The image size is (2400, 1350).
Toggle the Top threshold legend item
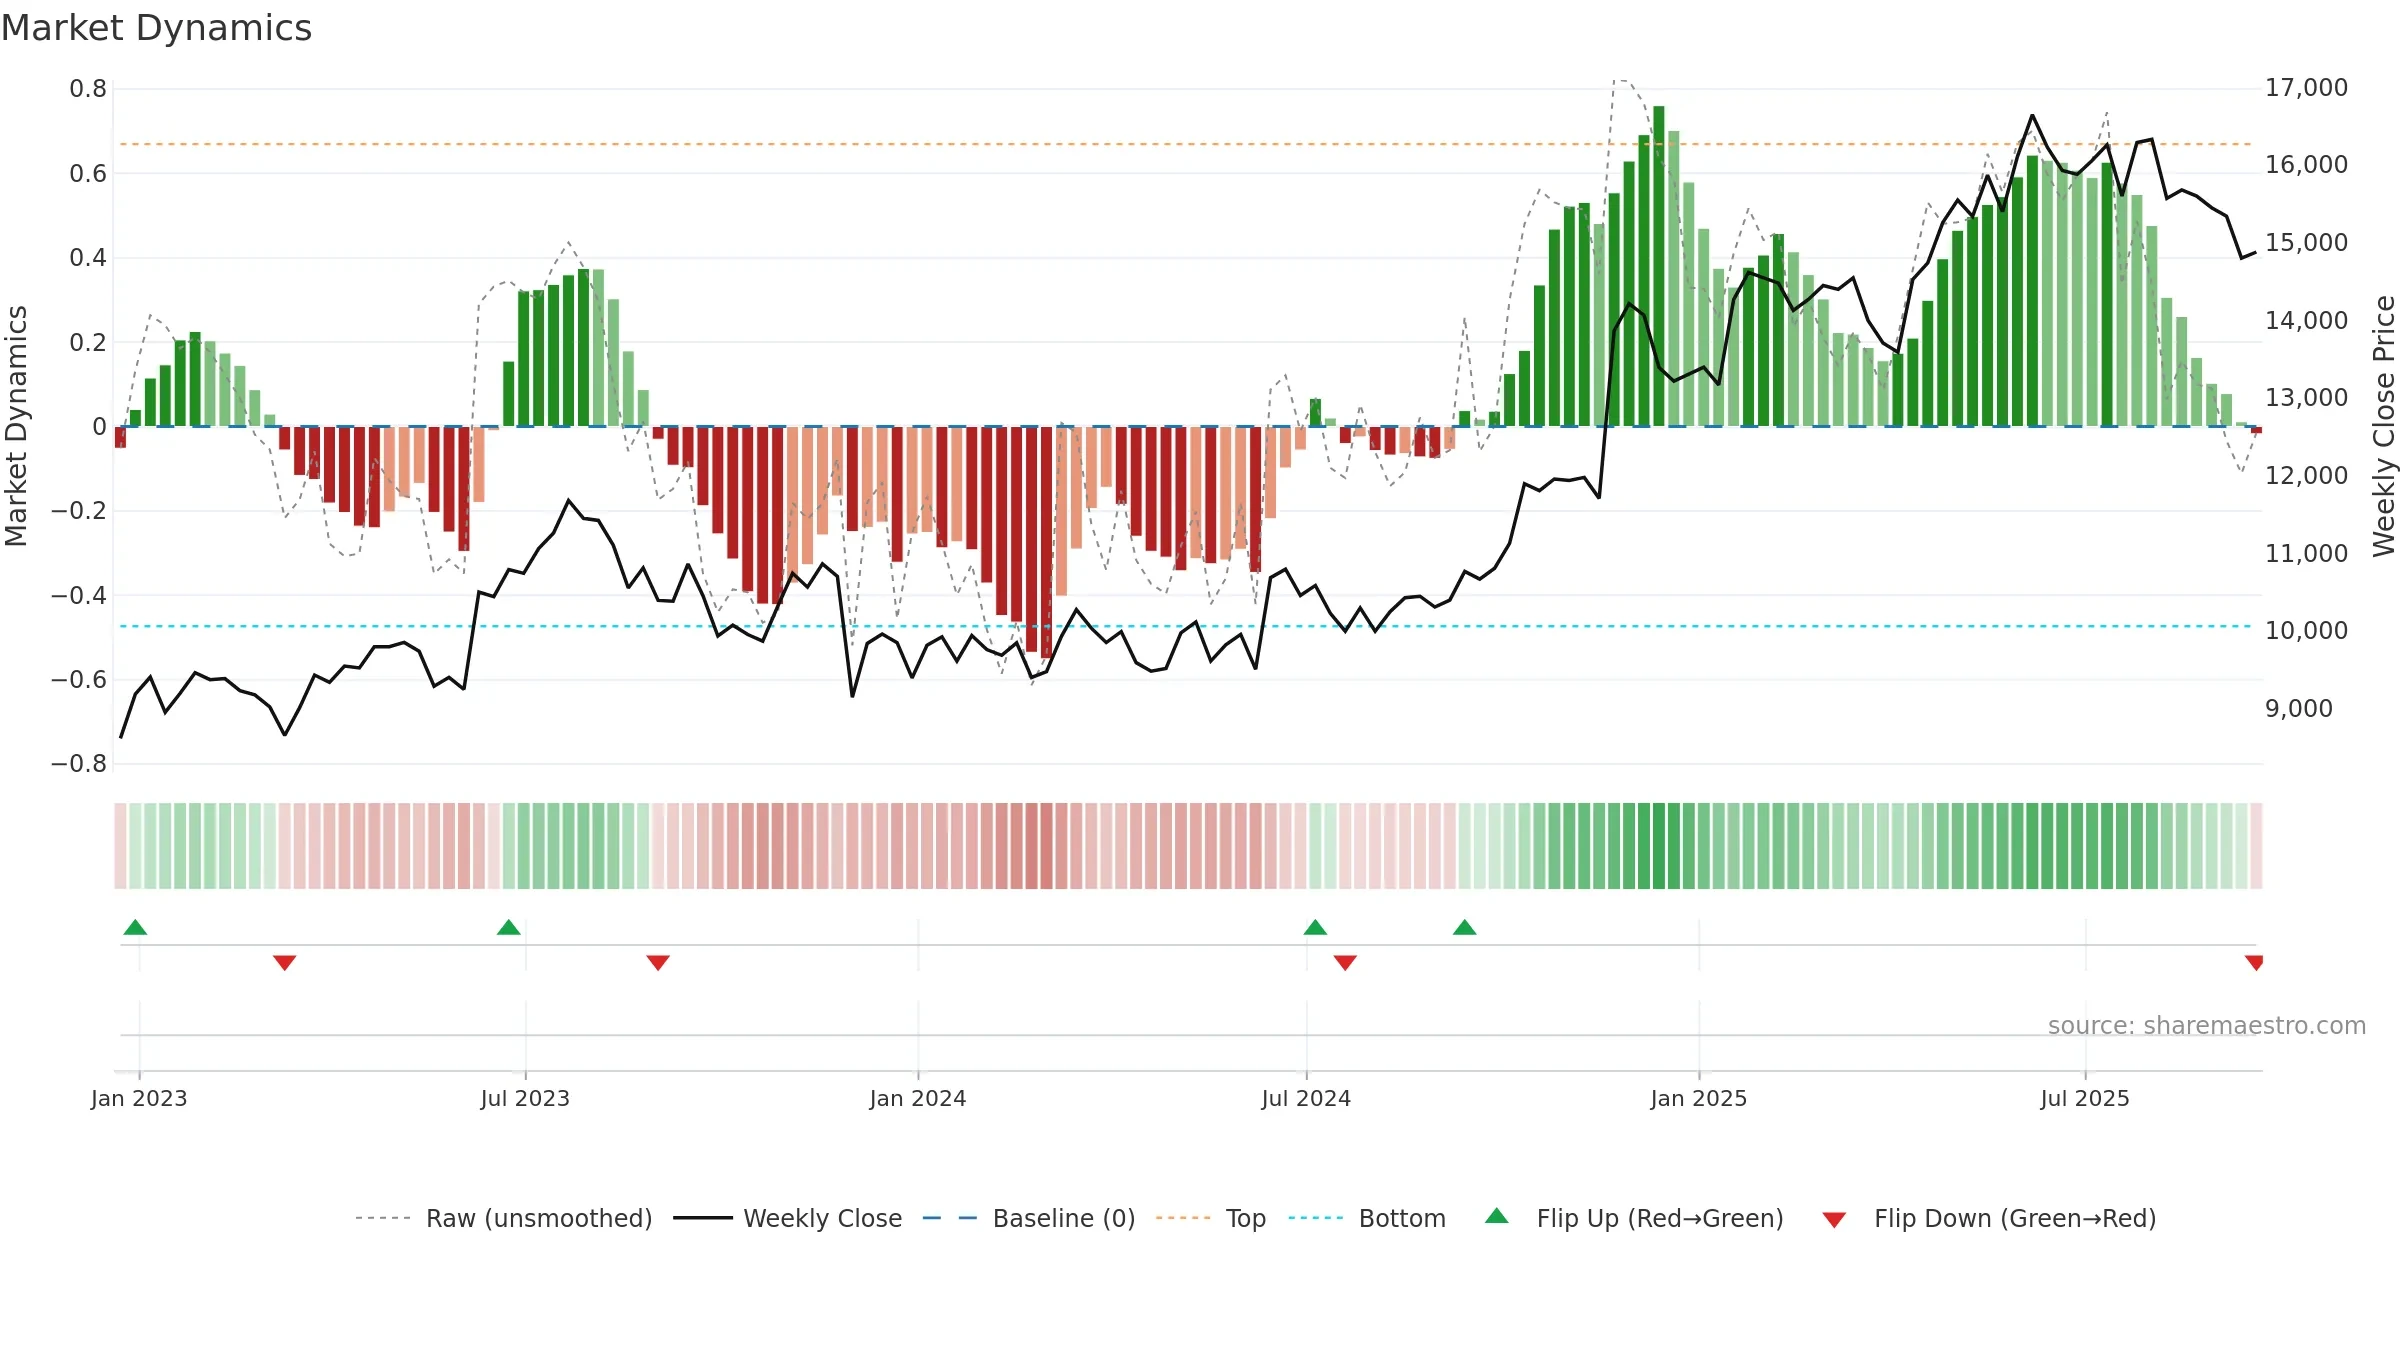coord(1210,1218)
